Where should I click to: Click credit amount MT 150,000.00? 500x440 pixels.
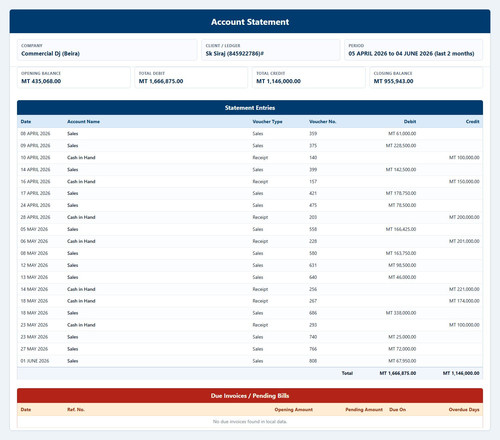pyautogui.click(x=464, y=182)
